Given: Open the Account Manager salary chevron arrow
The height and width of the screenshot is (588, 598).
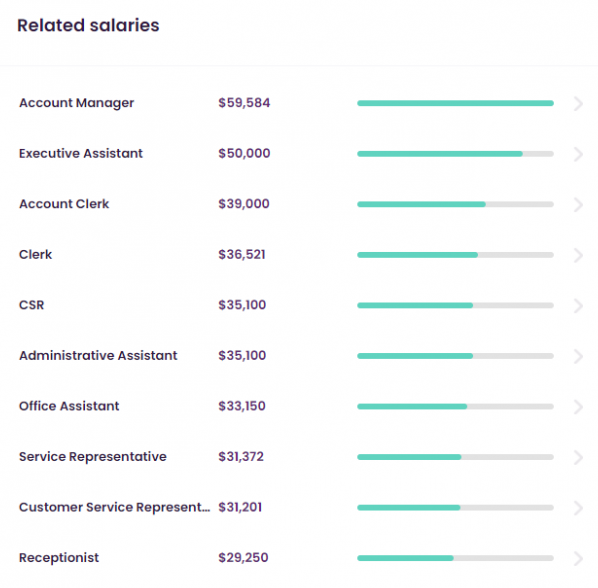Looking at the screenshot, I should [x=578, y=103].
